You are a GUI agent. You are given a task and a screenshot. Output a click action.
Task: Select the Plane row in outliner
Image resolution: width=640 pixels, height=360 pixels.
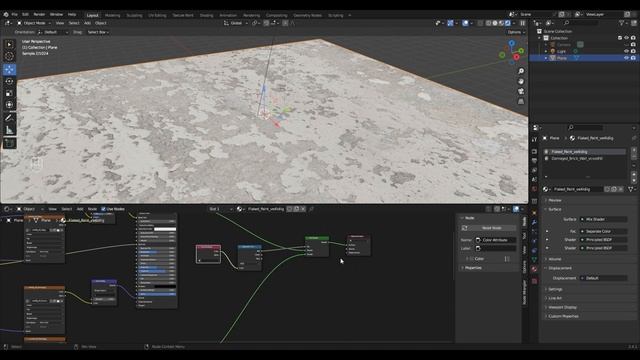[x=584, y=58]
